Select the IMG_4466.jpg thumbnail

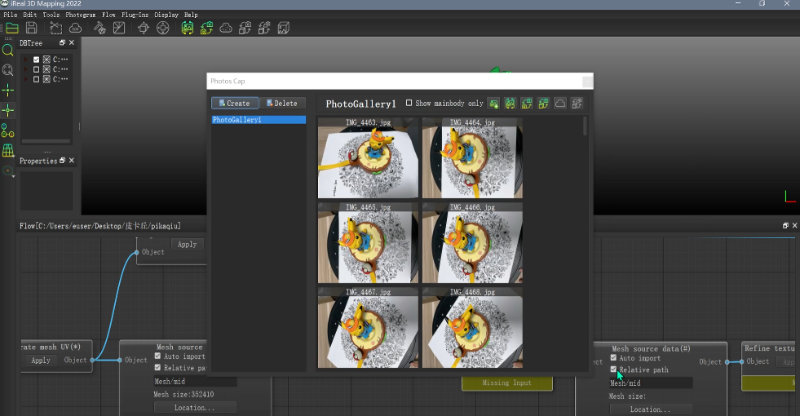point(472,243)
